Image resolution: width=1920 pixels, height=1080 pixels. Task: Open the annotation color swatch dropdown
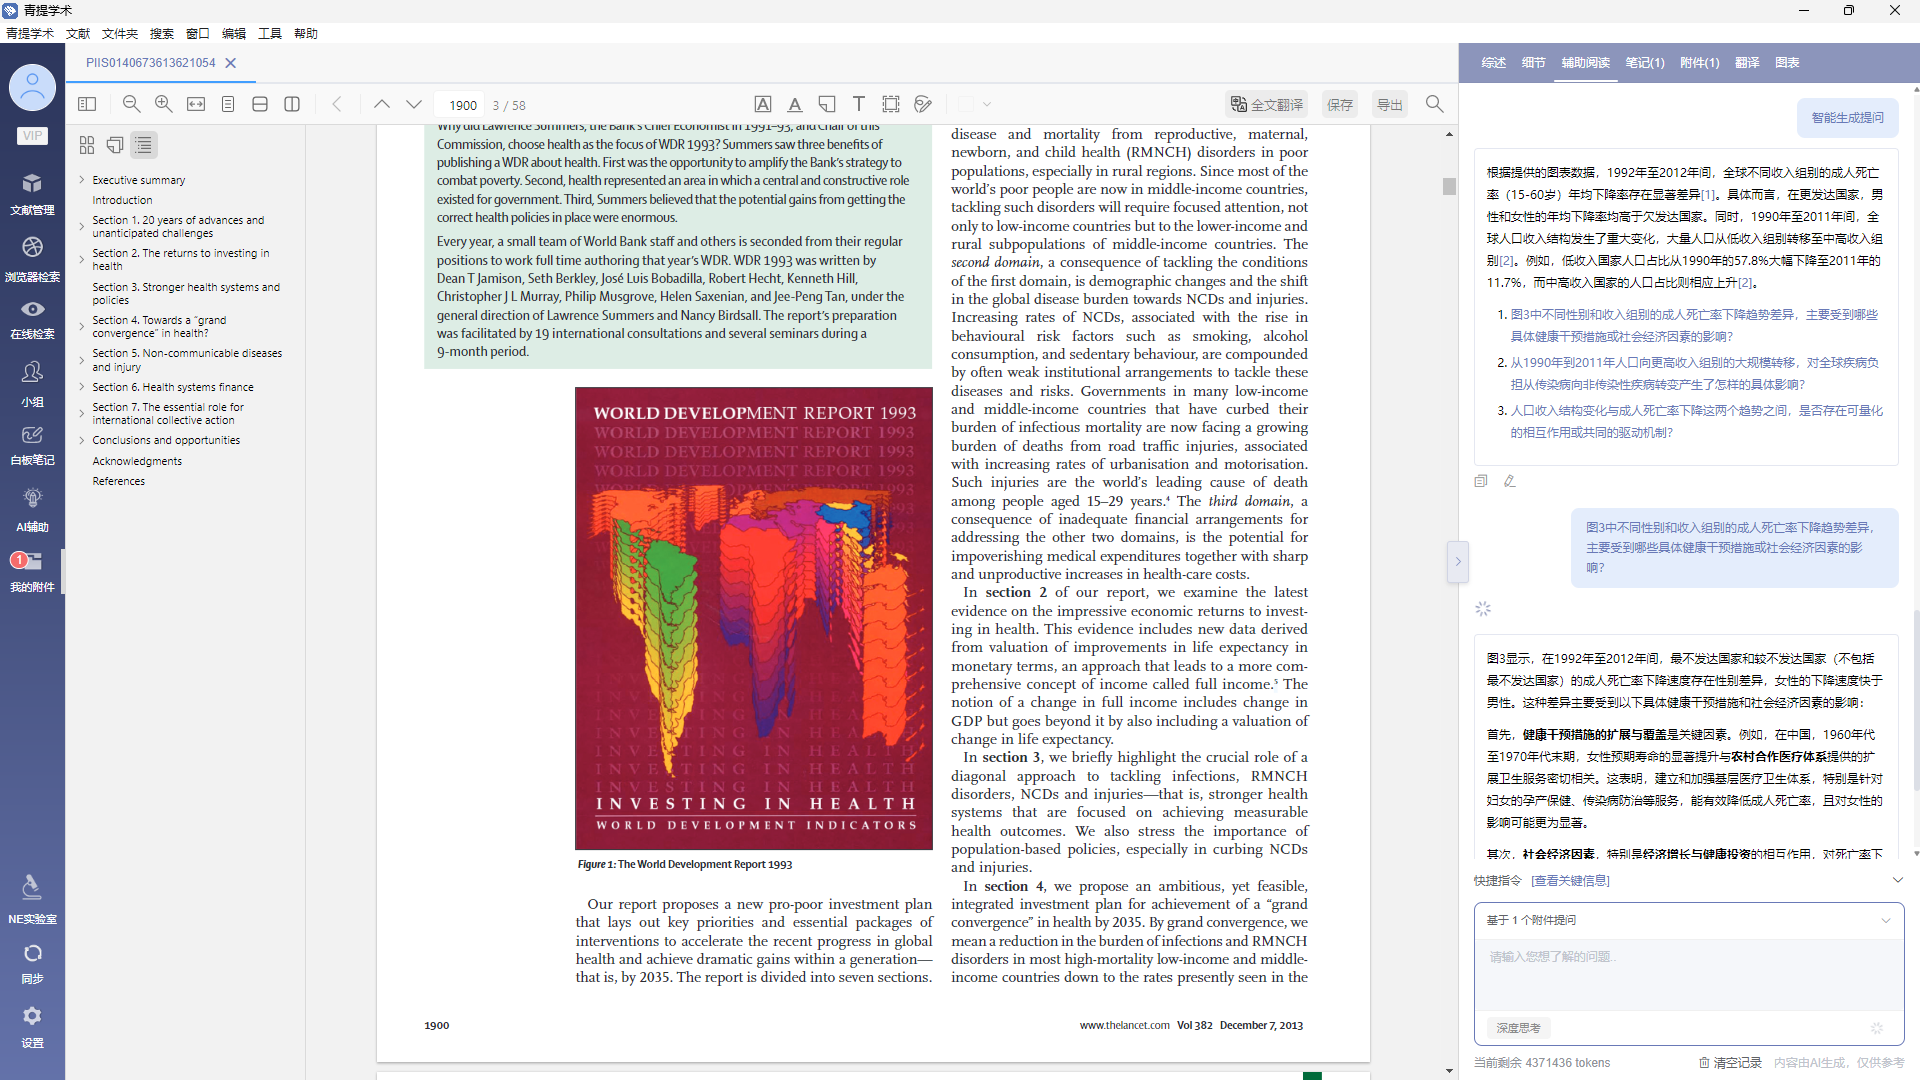(986, 104)
